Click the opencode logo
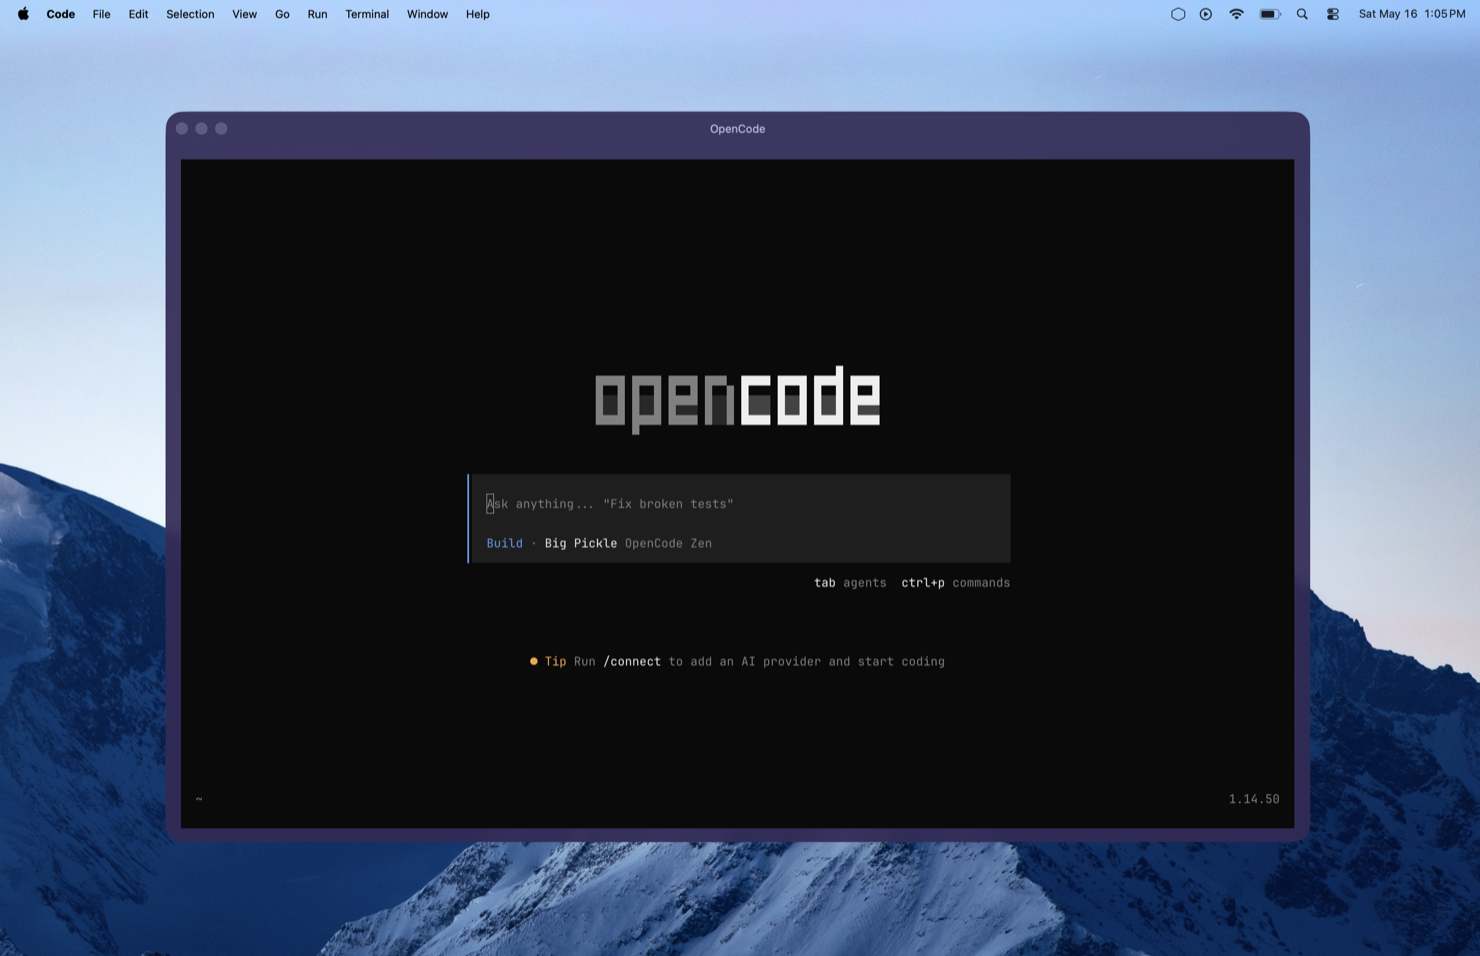 737,399
